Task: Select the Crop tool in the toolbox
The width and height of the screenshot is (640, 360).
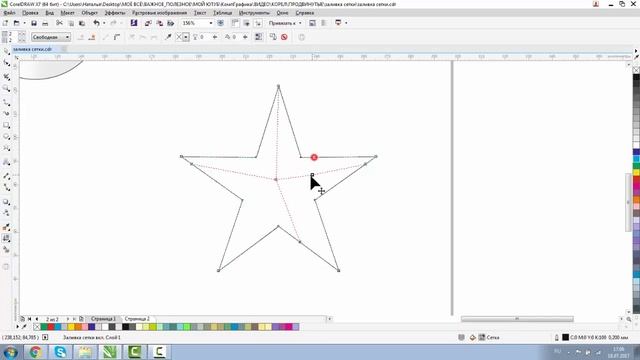Action: coord(6,77)
